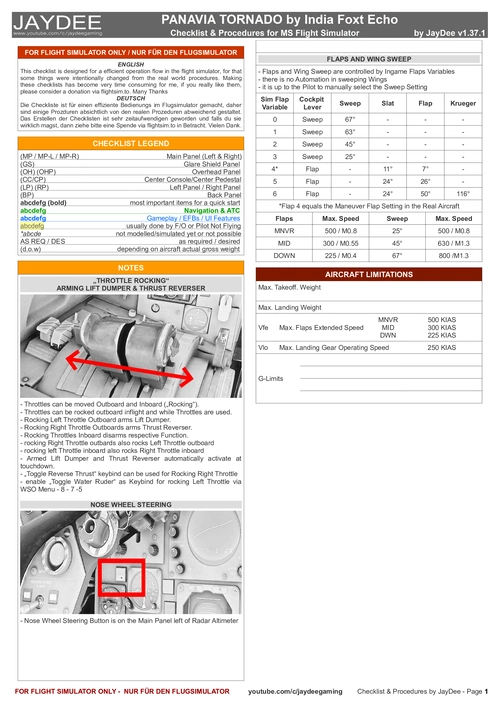
Task: Click the G-Limits blank entry lines
Action: [390, 378]
